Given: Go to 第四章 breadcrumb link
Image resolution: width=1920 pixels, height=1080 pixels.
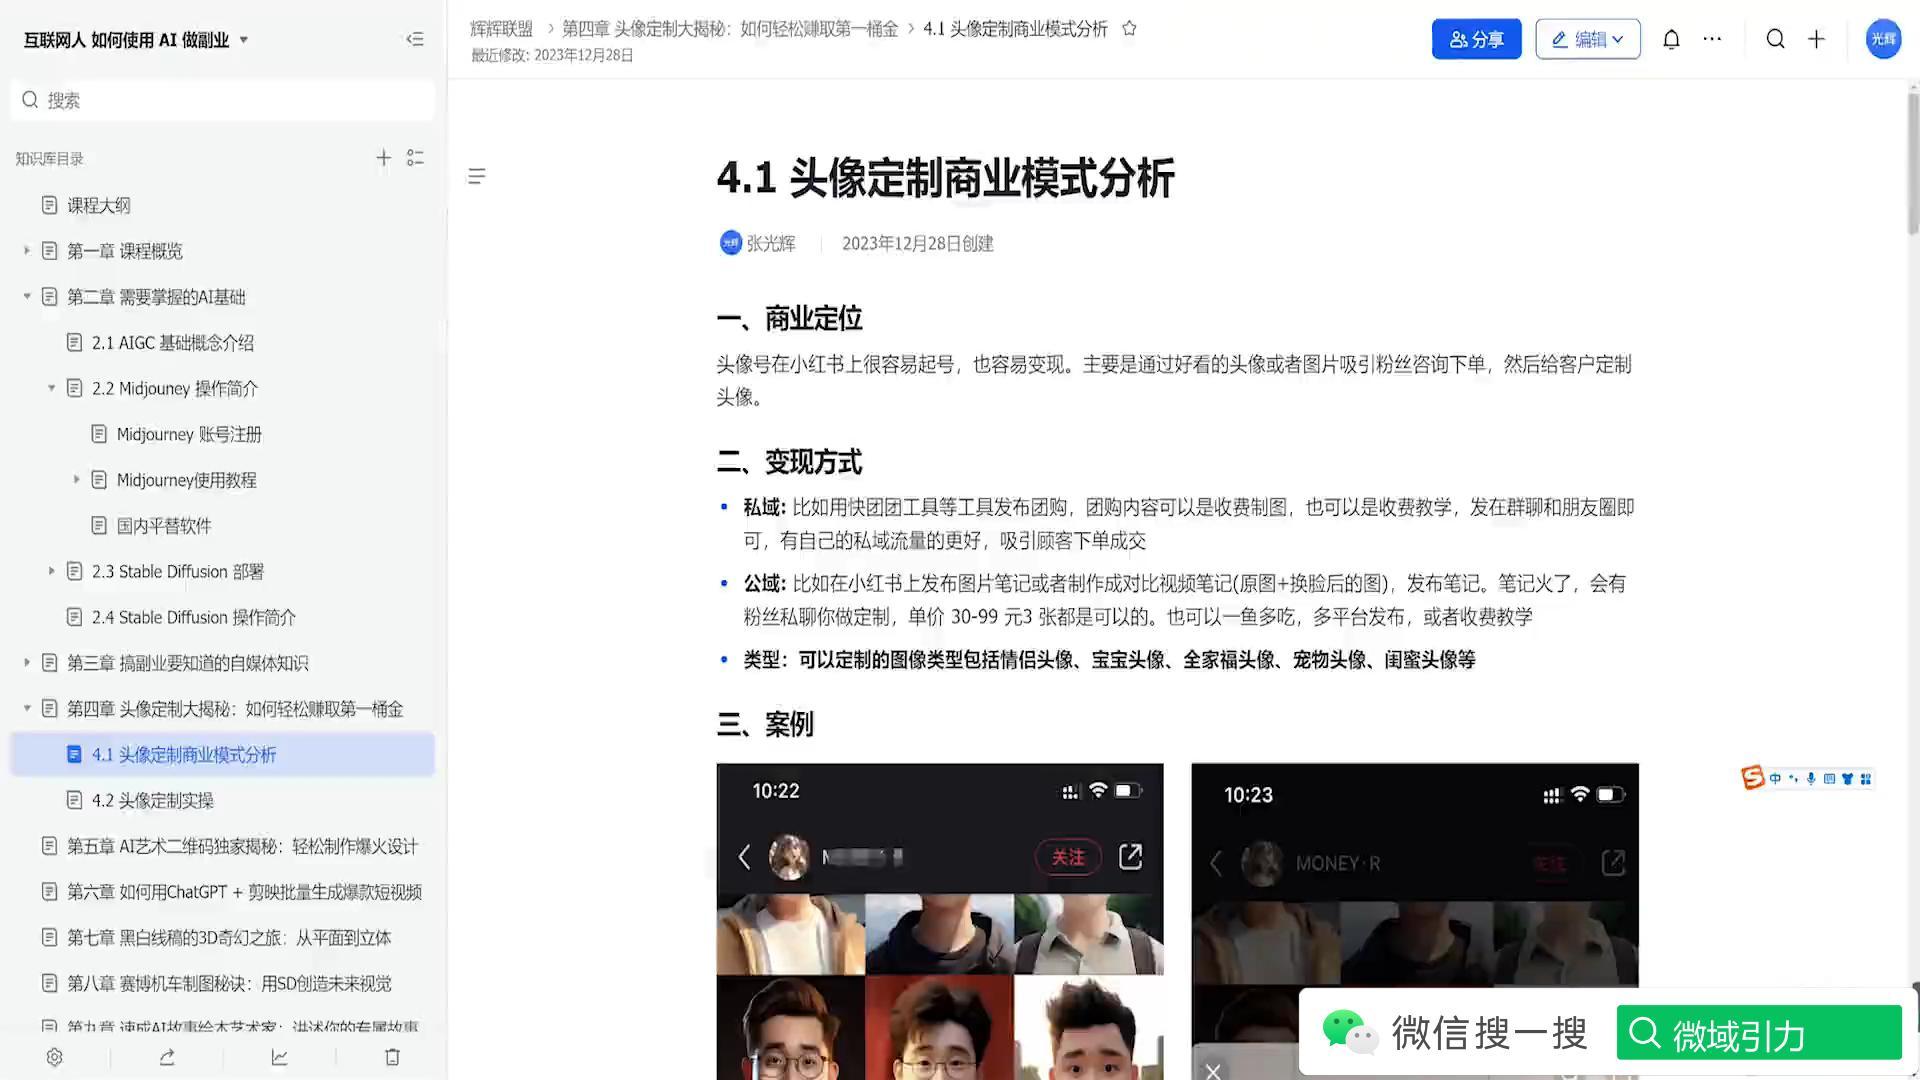Looking at the screenshot, I should (x=730, y=29).
